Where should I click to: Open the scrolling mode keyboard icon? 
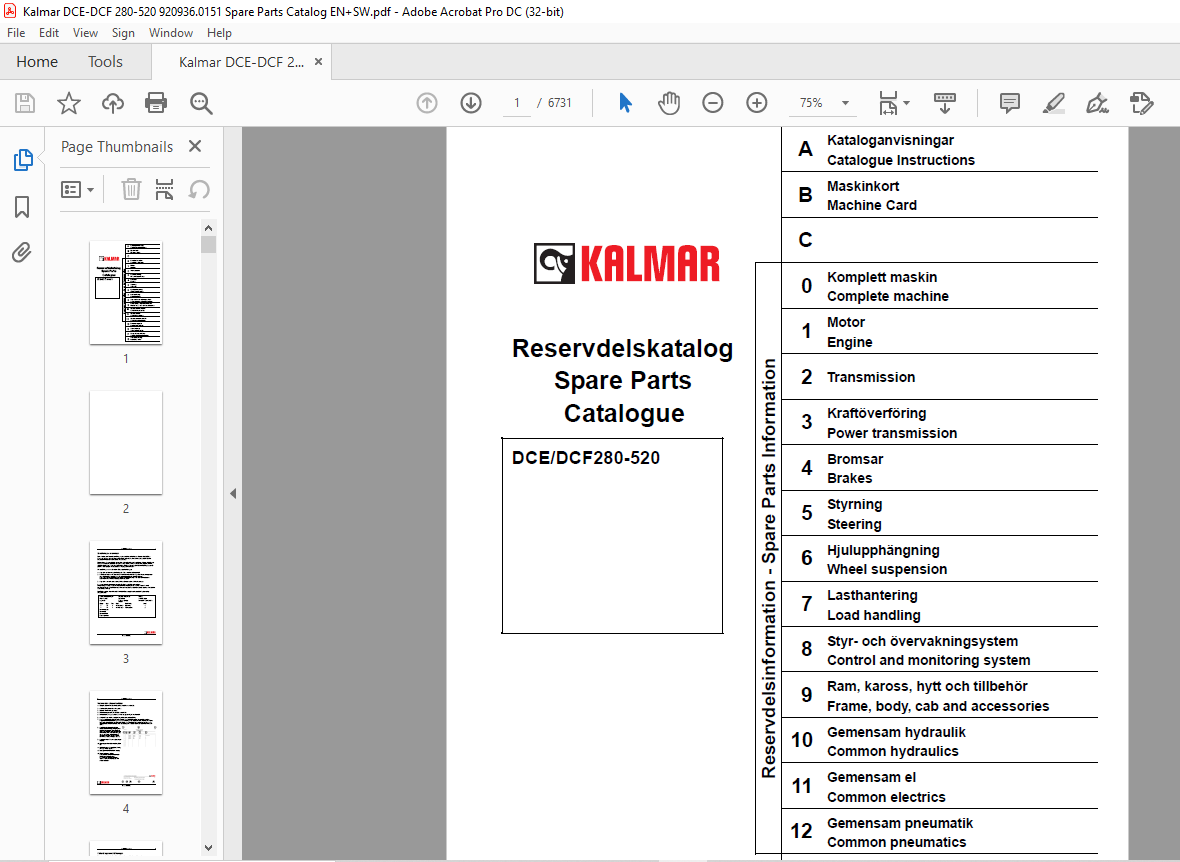coord(944,103)
